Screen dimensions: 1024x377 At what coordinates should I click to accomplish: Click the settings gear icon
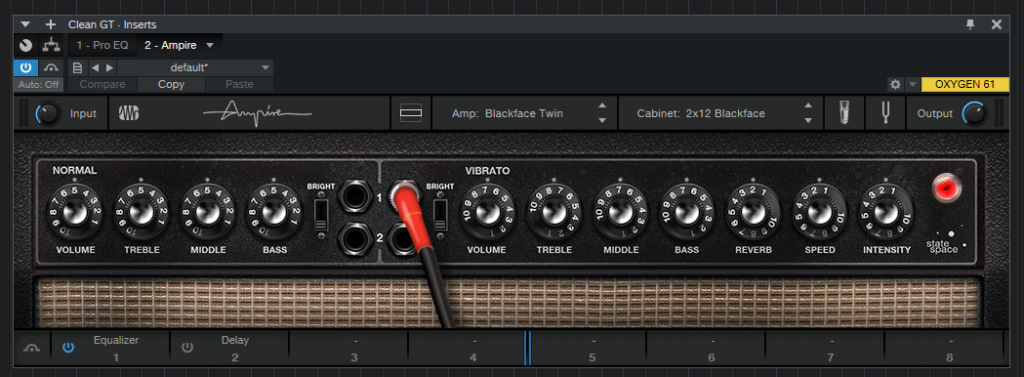(x=895, y=84)
